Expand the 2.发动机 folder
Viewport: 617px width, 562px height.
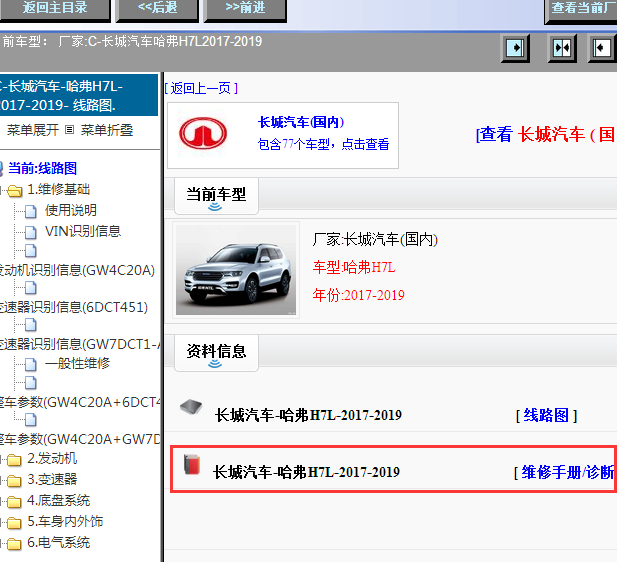(2, 460)
